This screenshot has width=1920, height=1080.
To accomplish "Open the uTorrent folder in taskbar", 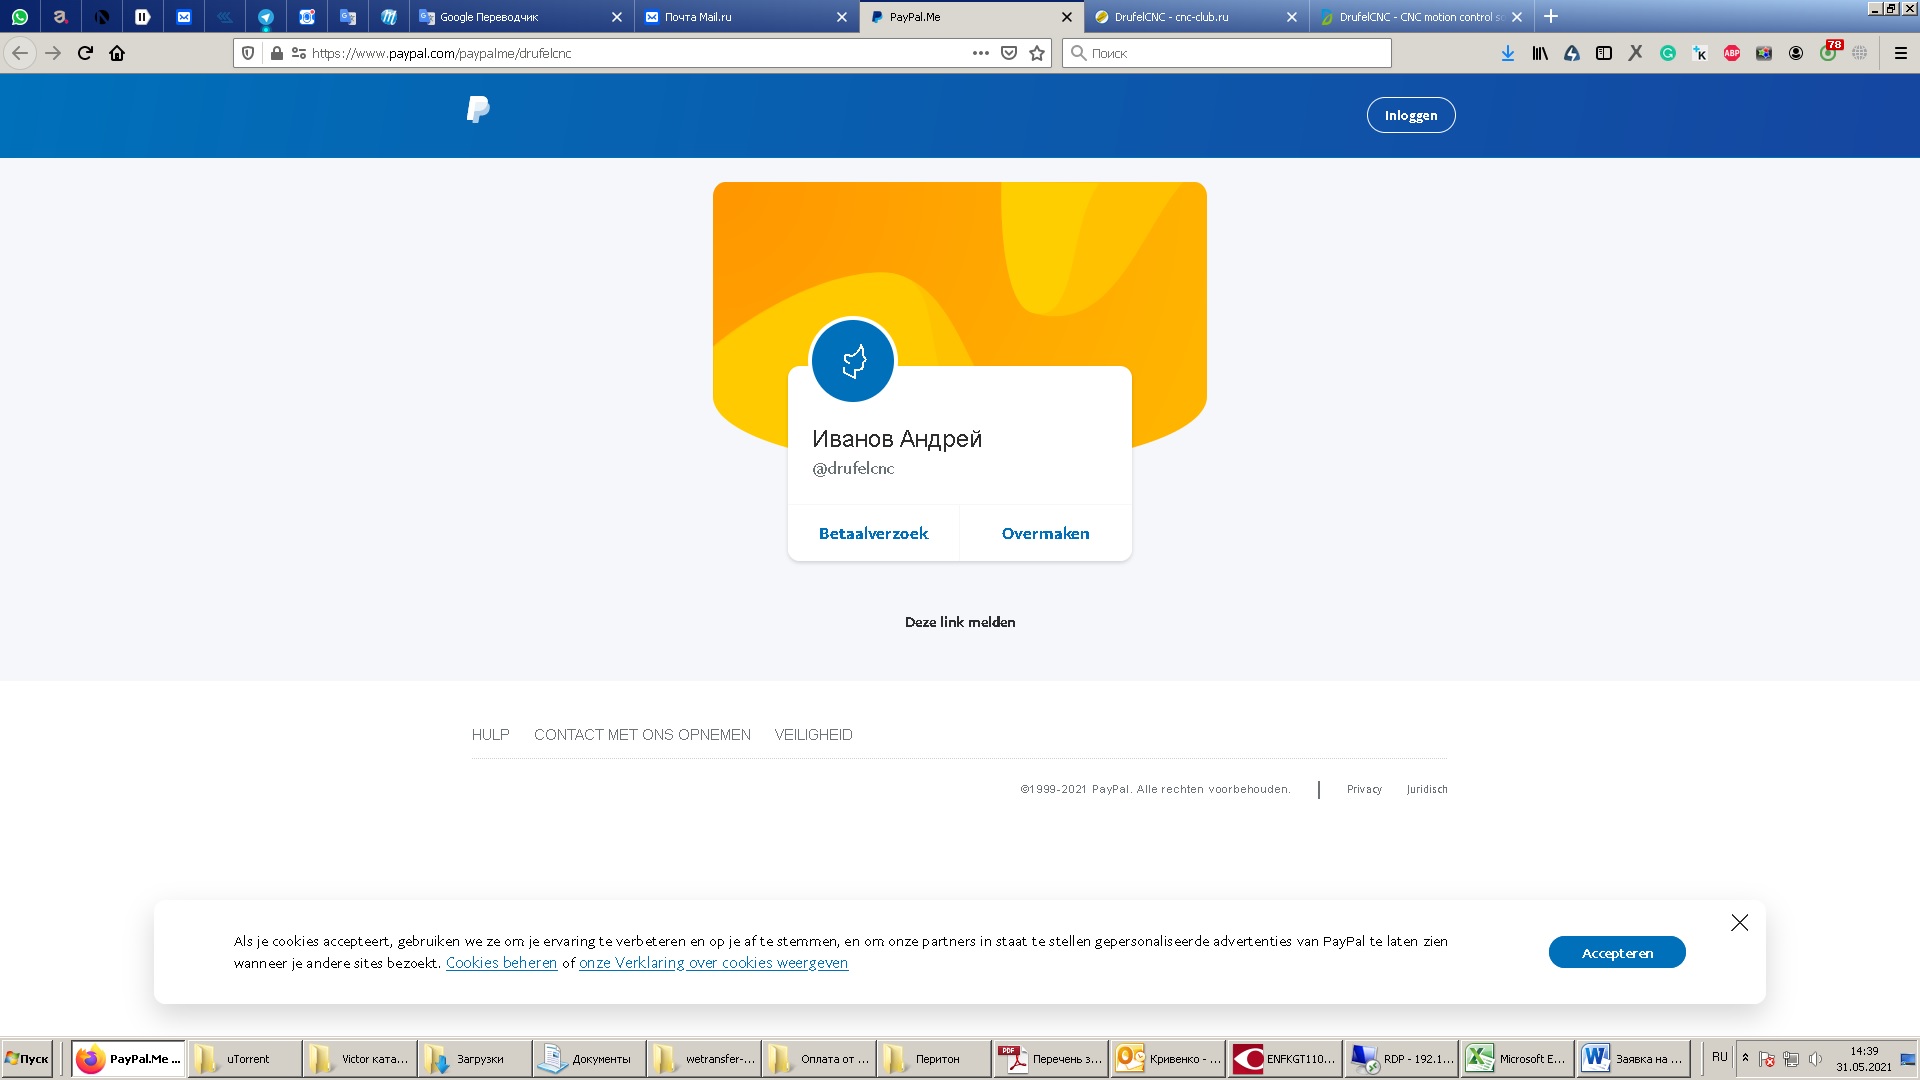I will [244, 1059].
